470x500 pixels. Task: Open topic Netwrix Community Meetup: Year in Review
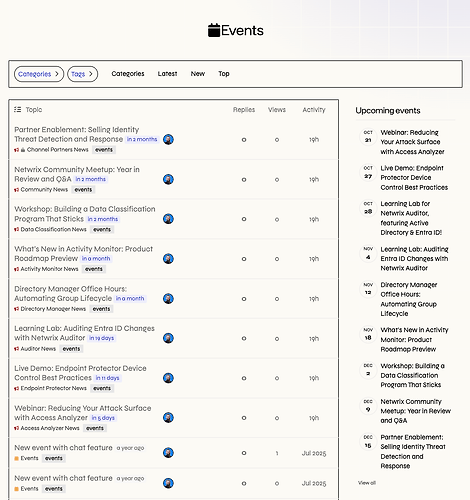click(x=77, y=174)
